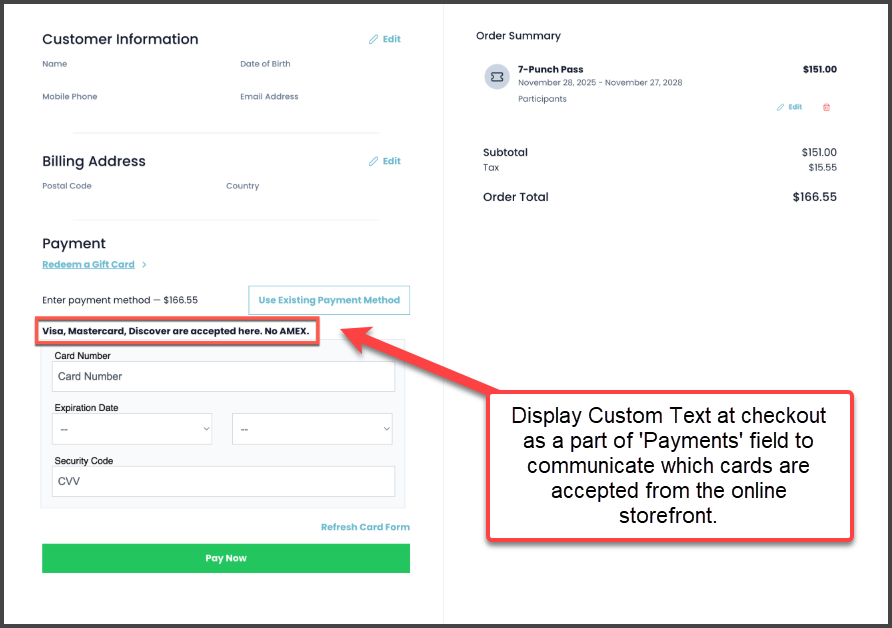Click the pencil icon beside Billing Address
Image resolution: width=892 pixels, height=628 pixels.
tap(374, 161)
